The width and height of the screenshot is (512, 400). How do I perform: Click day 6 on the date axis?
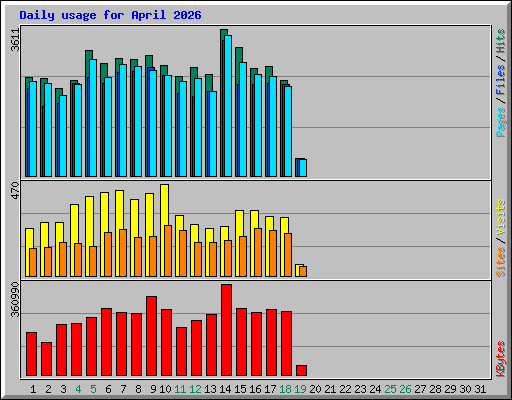[x=108, y=389]
